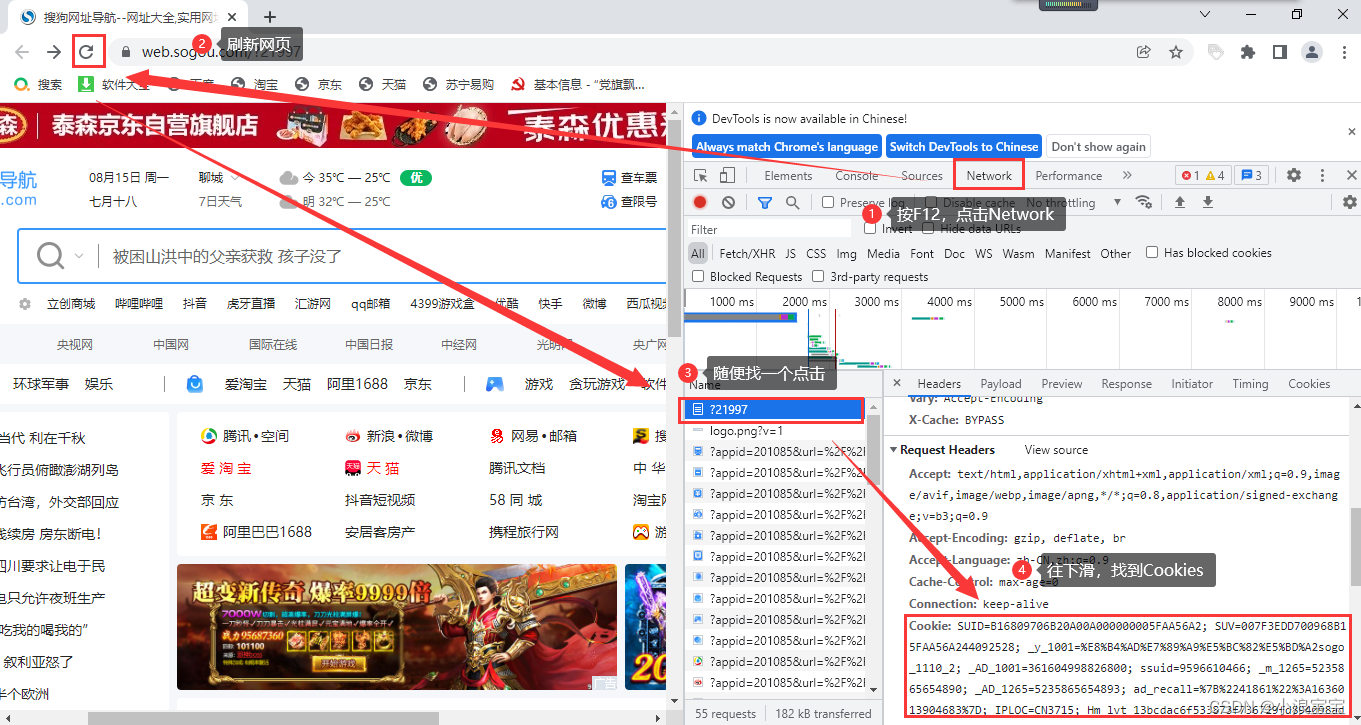The image size is (1361, 725).
Task: Reload the page with the refresh icon
Action: [x=88, y=52]
